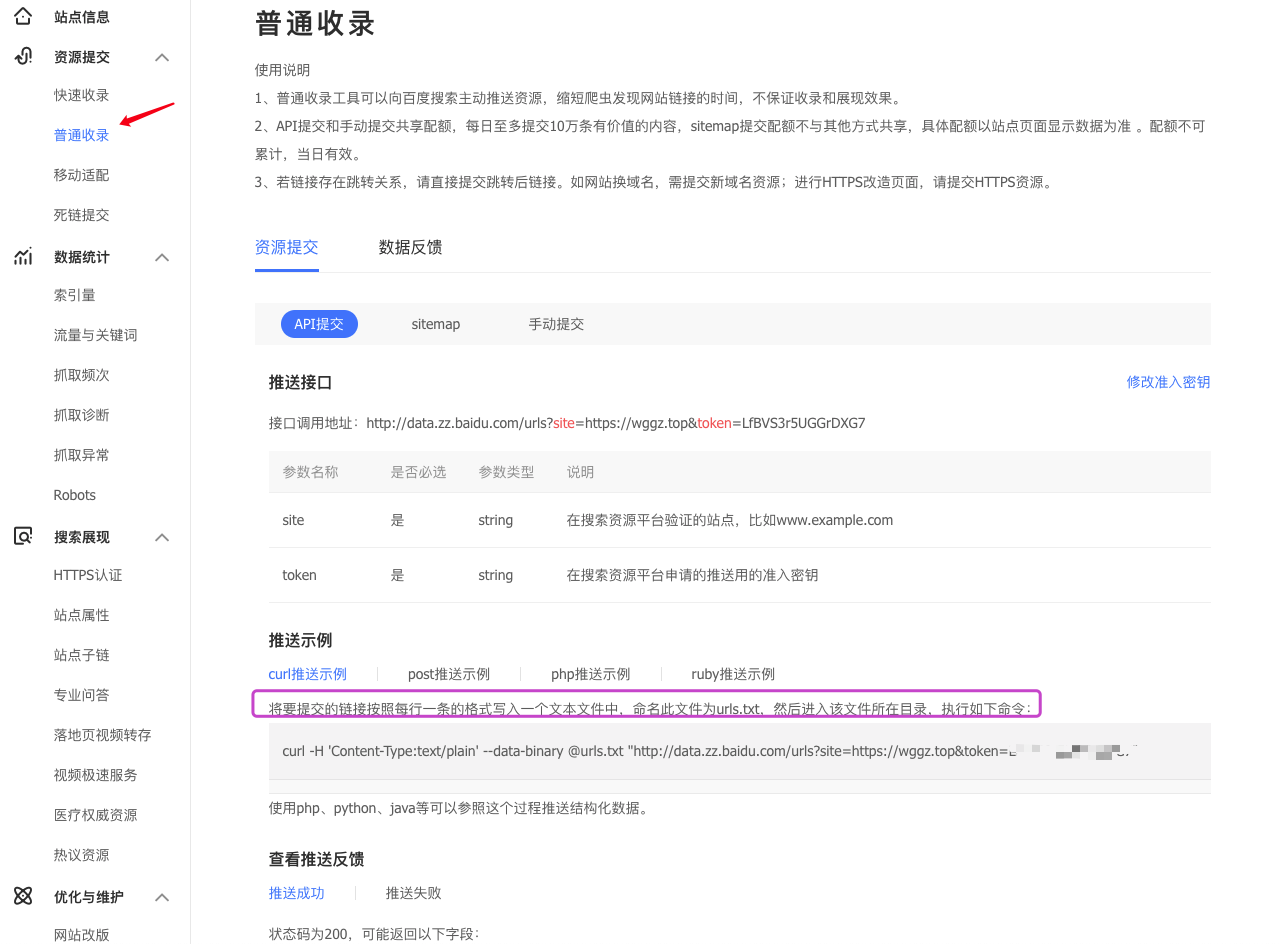Open 视频极速服务 in the sidebar

[96, 775]
